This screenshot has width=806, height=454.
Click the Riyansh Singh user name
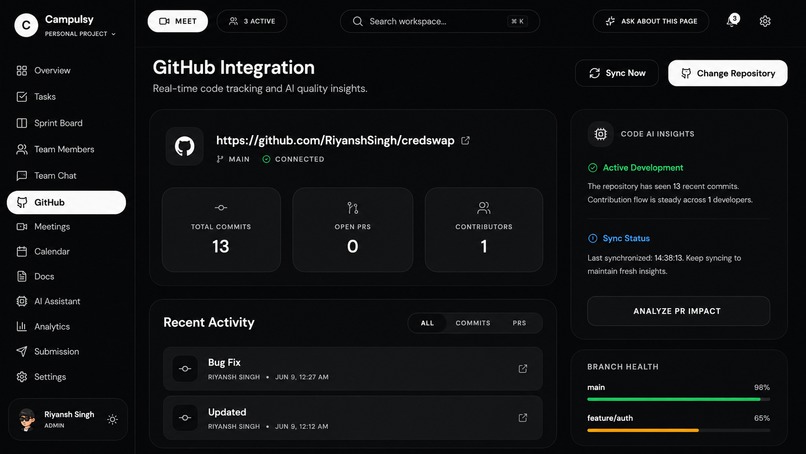tap(69, 414)
